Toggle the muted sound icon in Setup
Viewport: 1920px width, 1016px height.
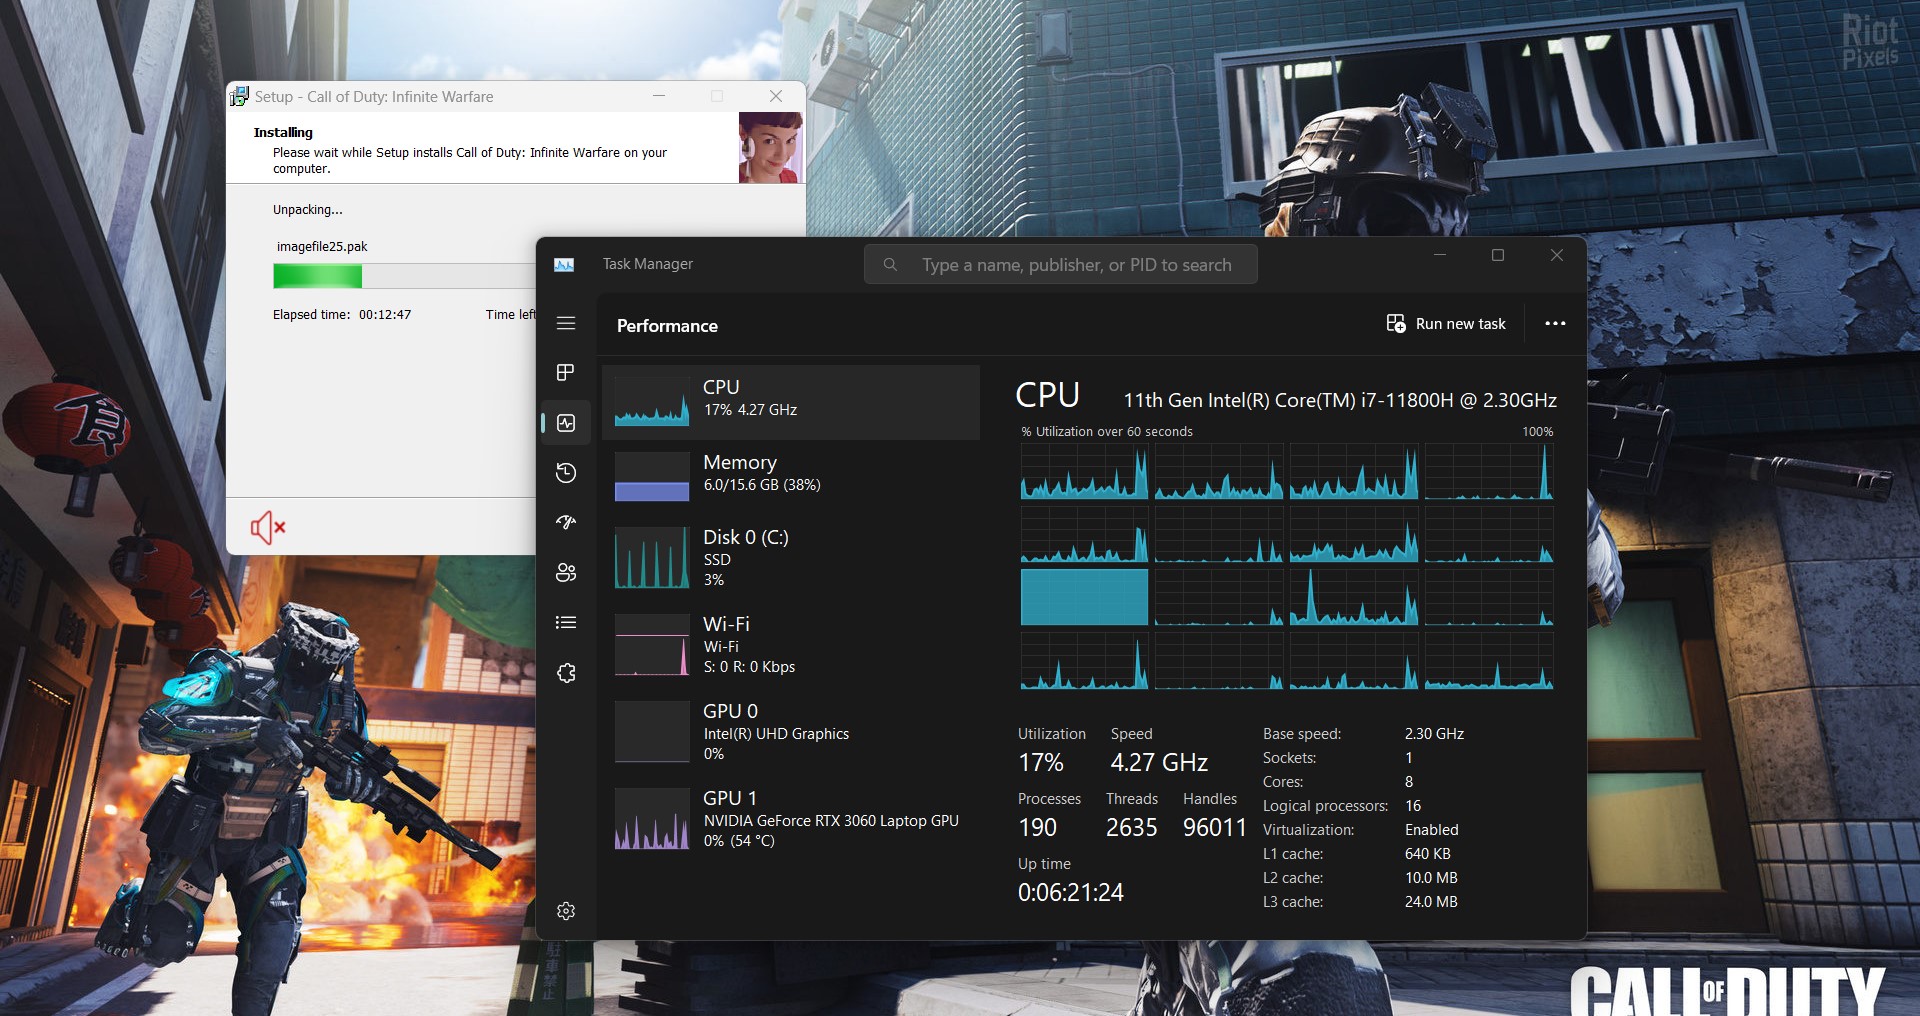coord(268,527)
